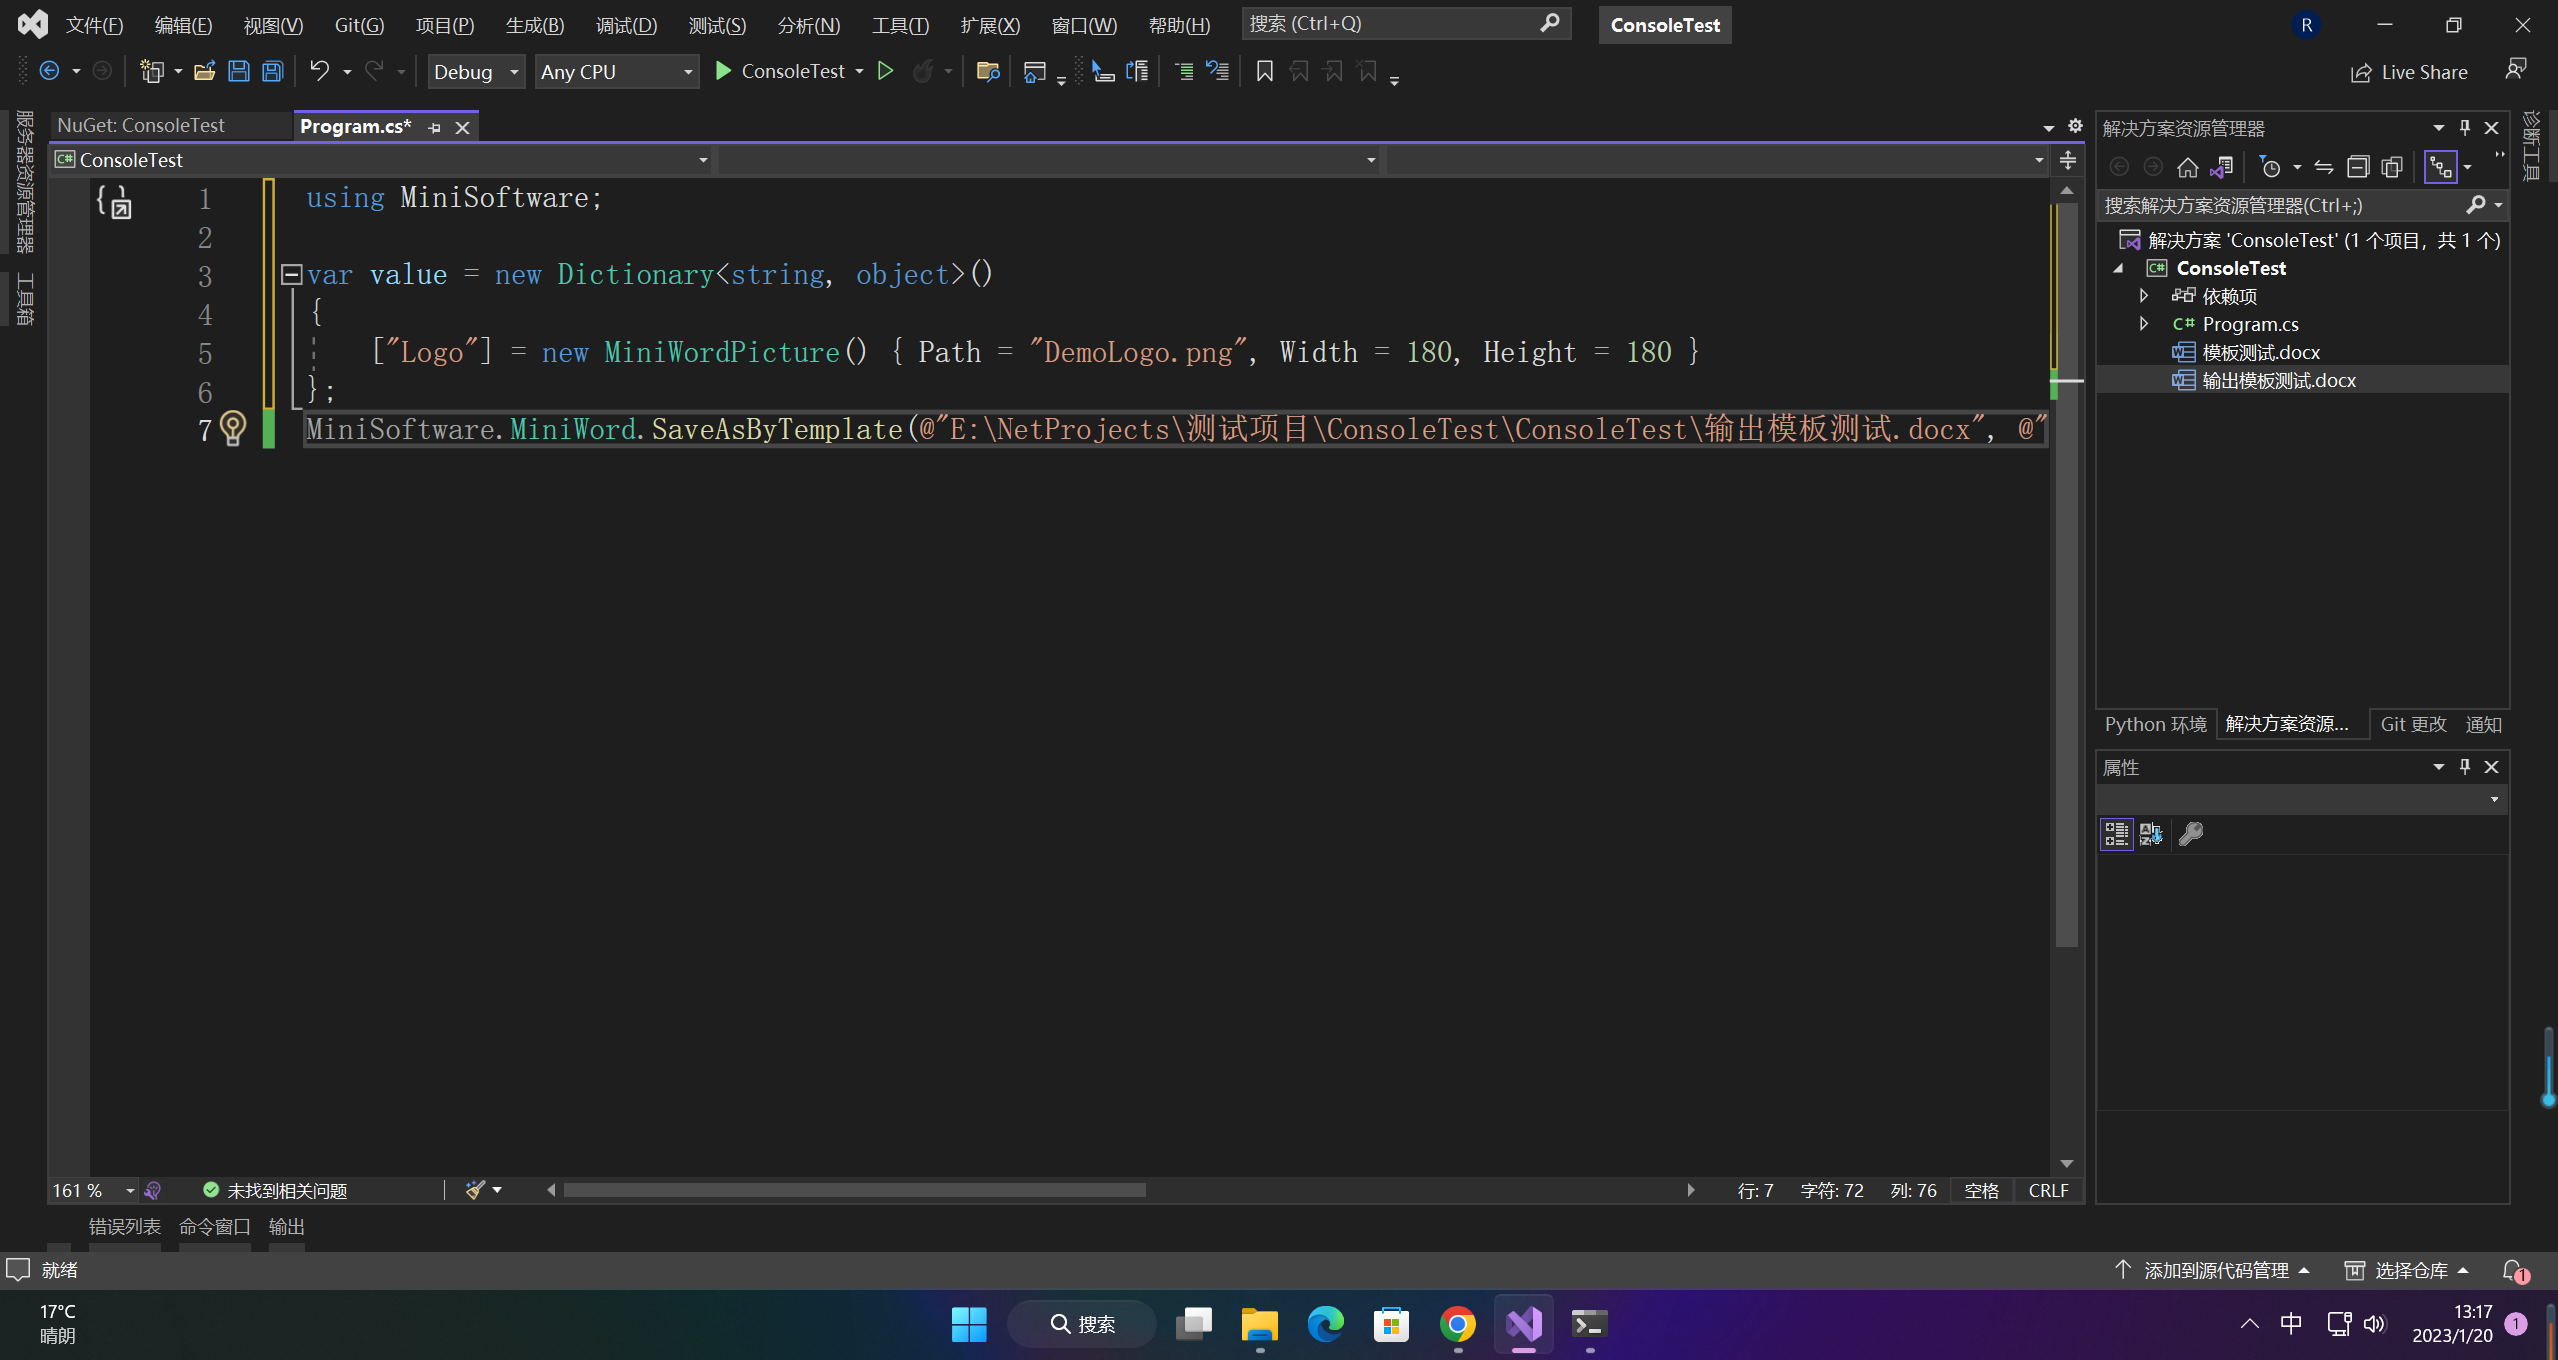Click the Uncomment selected lines icon
Screen dimensions: 2558x1360
point(1218,71)
